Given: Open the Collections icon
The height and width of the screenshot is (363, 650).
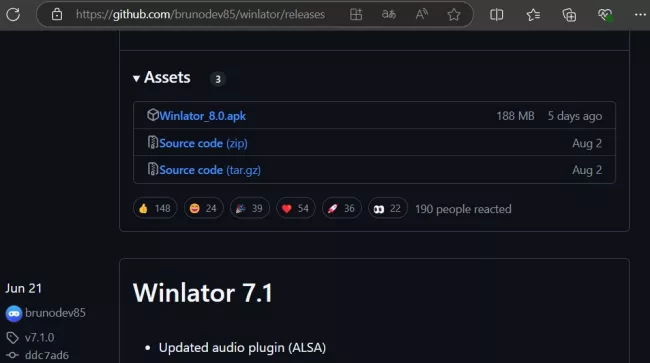Looking at the screenshot, I should 569,15.
